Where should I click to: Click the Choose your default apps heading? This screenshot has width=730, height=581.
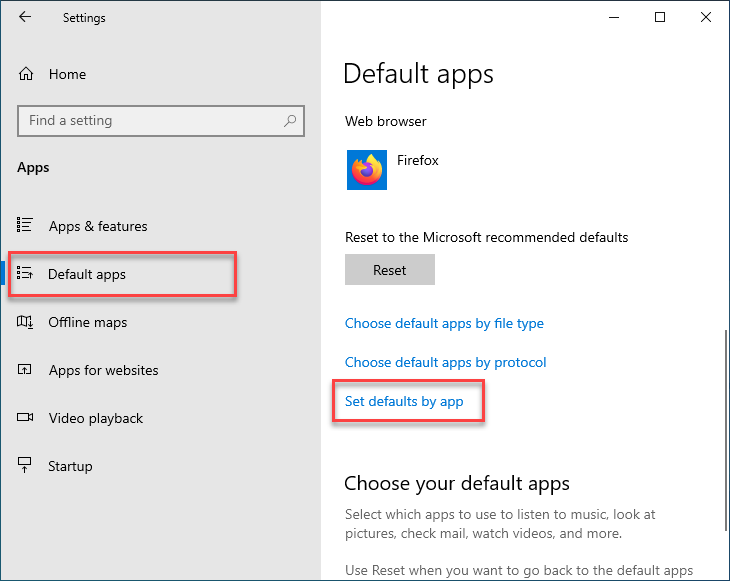pos(457,484)
